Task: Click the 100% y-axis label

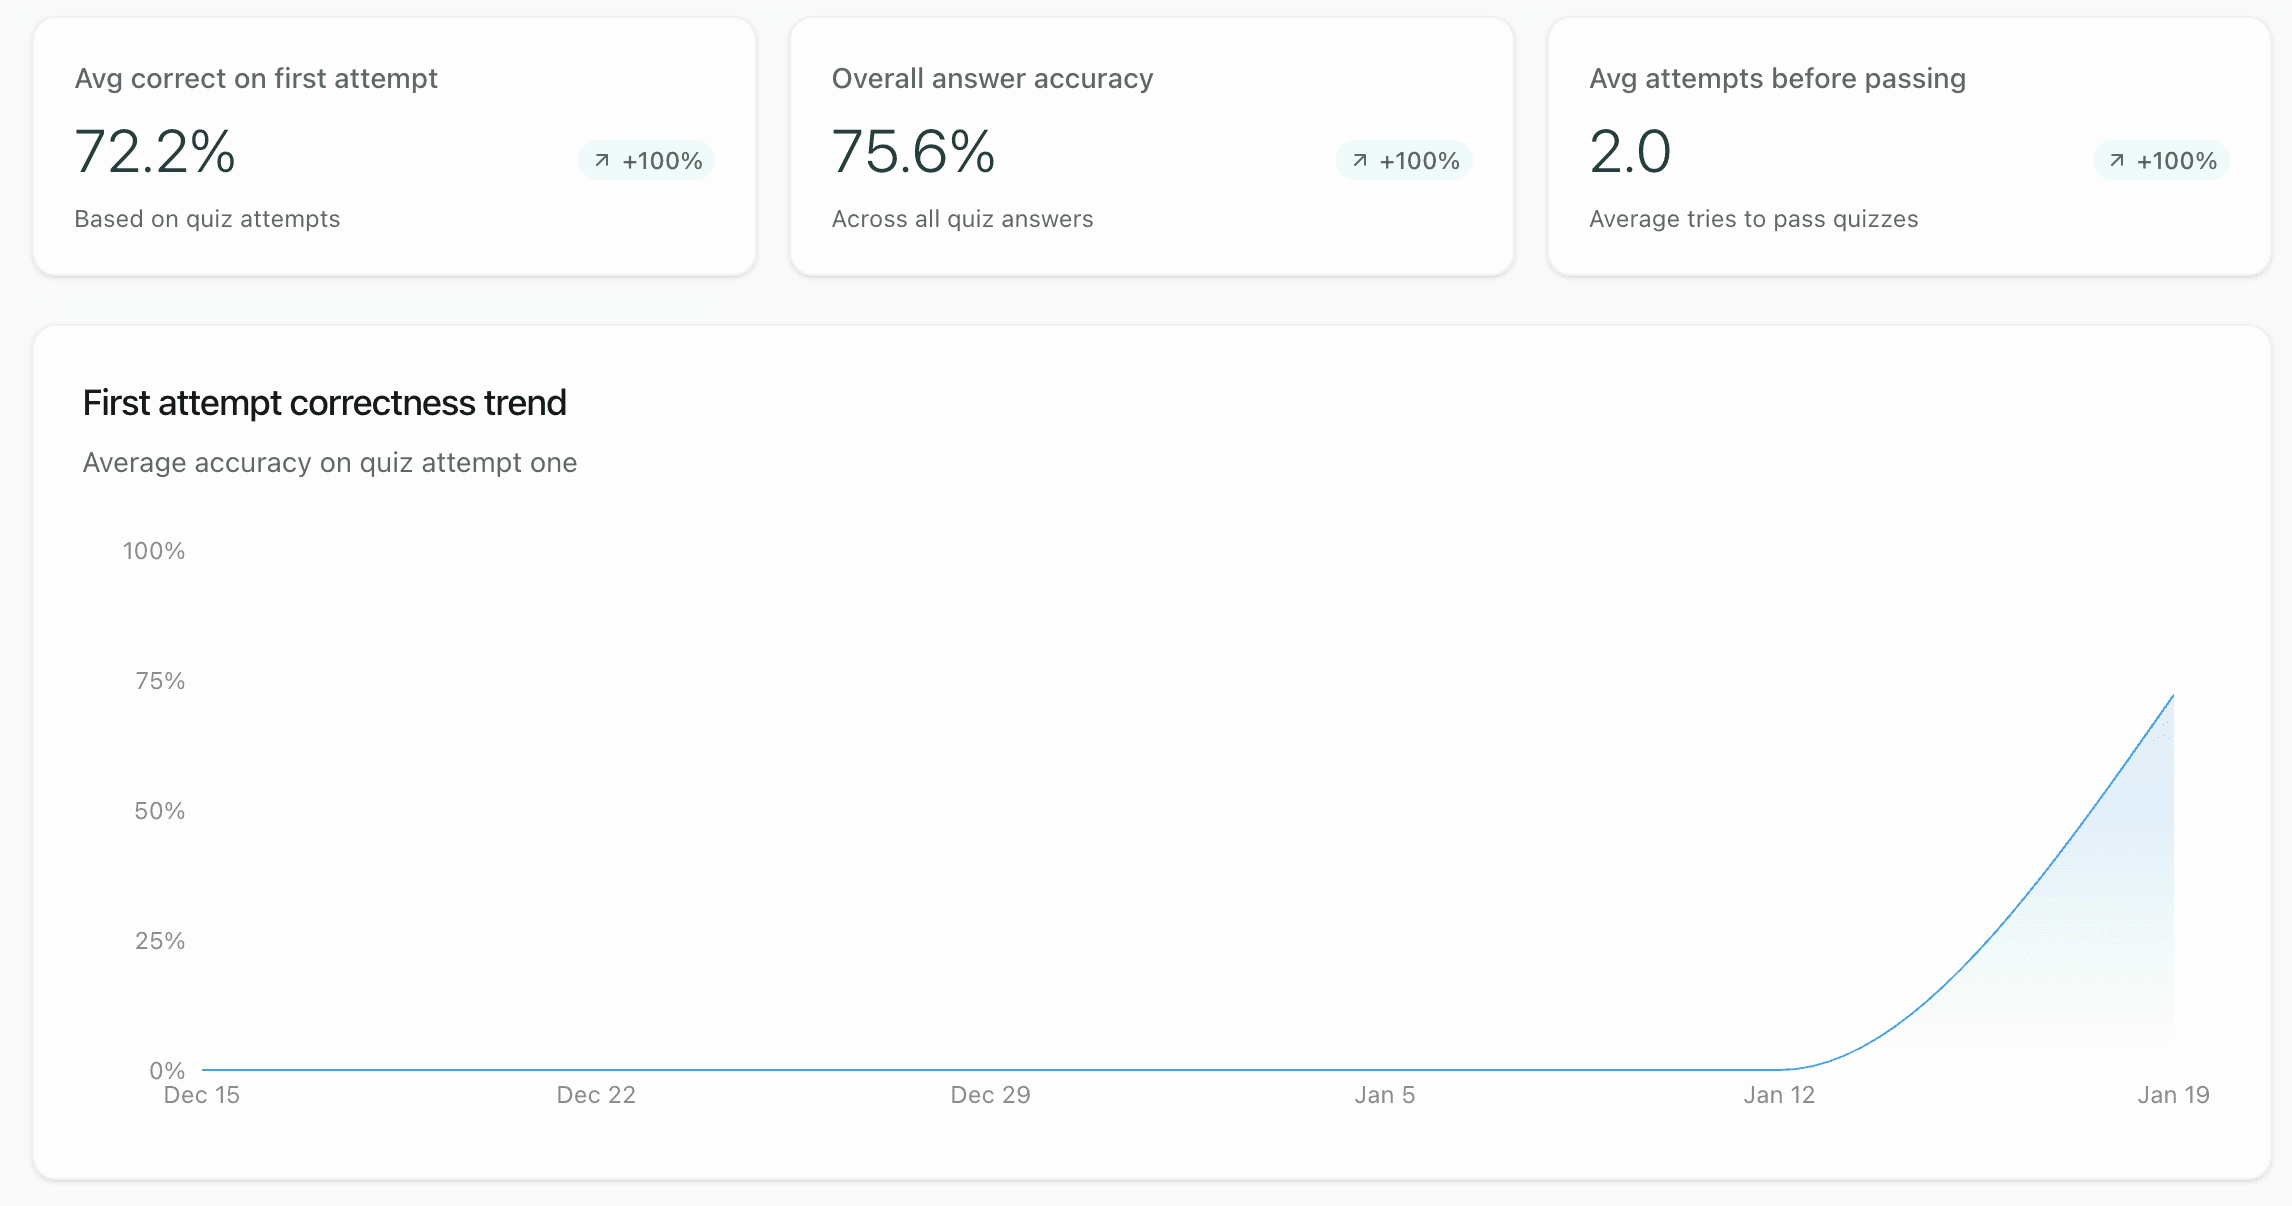Action: (153, 551)
